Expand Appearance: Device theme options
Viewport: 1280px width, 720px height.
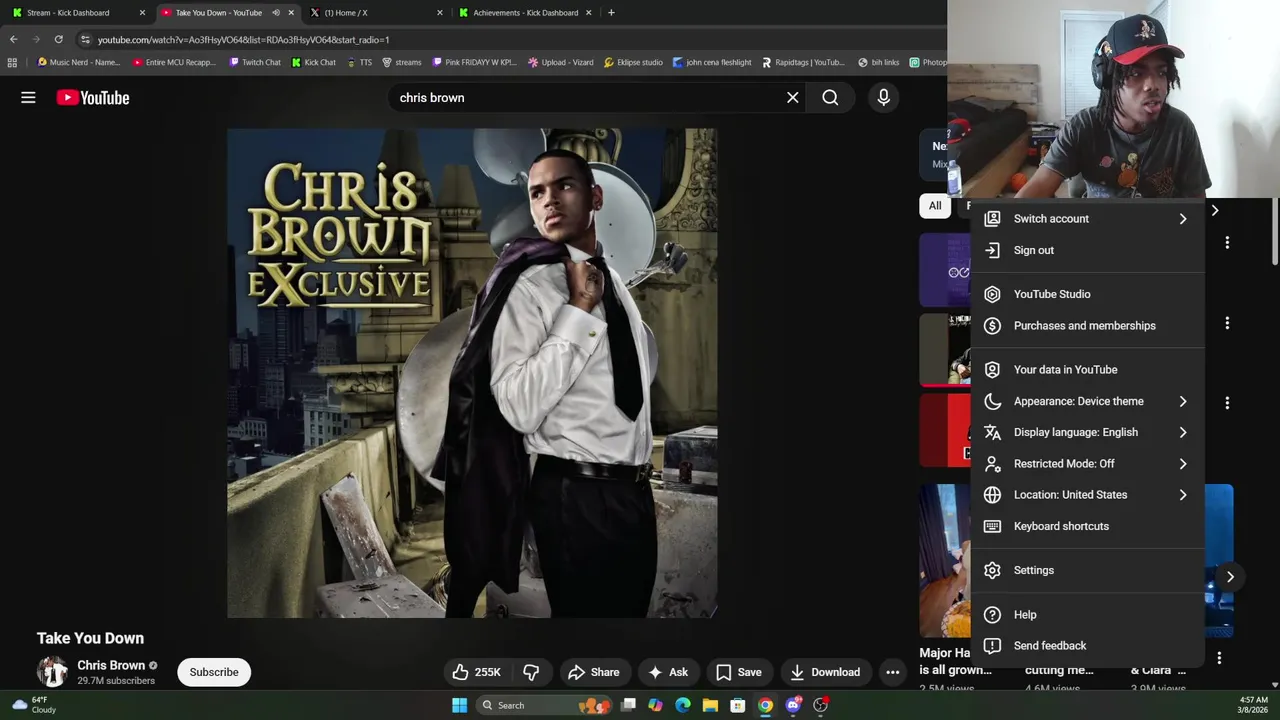click(x=1087, y=401)
